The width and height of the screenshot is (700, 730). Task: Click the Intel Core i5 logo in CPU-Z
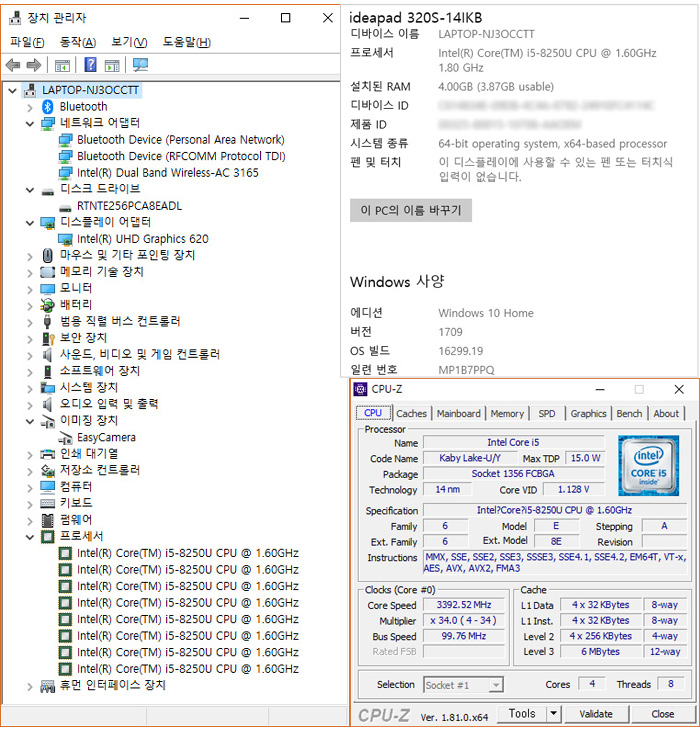(x=648, y=465)
